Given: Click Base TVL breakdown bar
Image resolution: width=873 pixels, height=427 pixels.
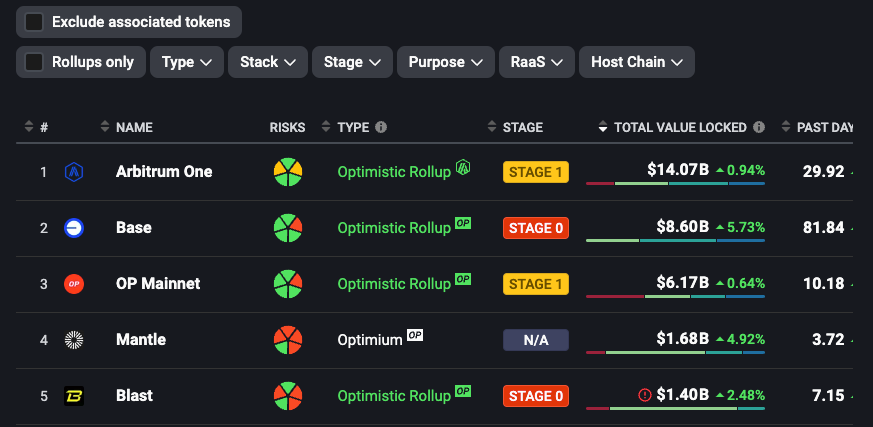Looking at the screenshot, I should point(675,241).
